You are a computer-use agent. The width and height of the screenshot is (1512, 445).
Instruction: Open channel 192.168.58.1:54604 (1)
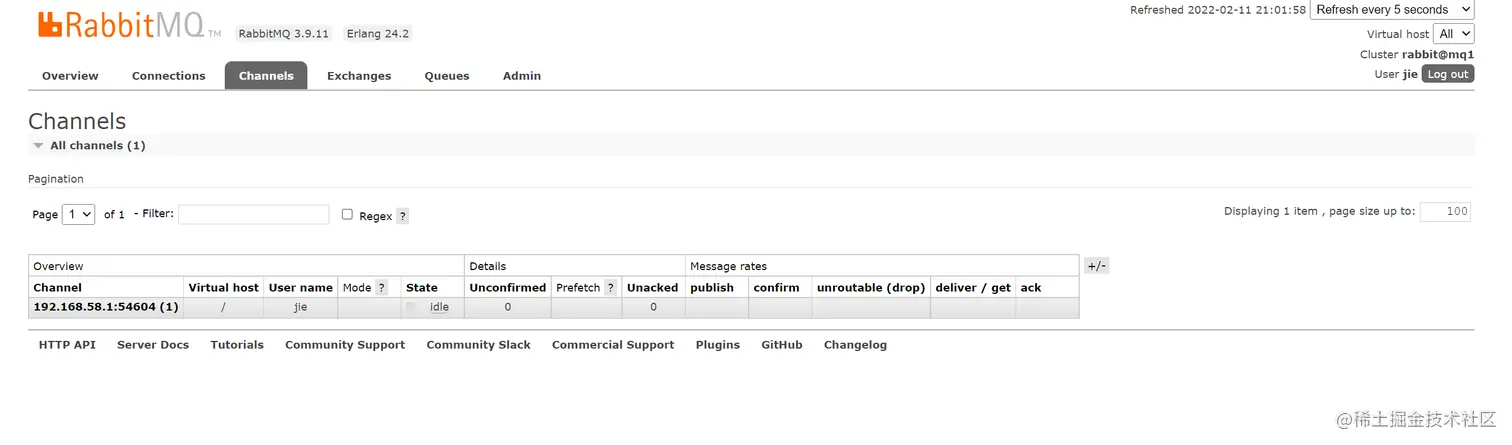click(106, 307)
